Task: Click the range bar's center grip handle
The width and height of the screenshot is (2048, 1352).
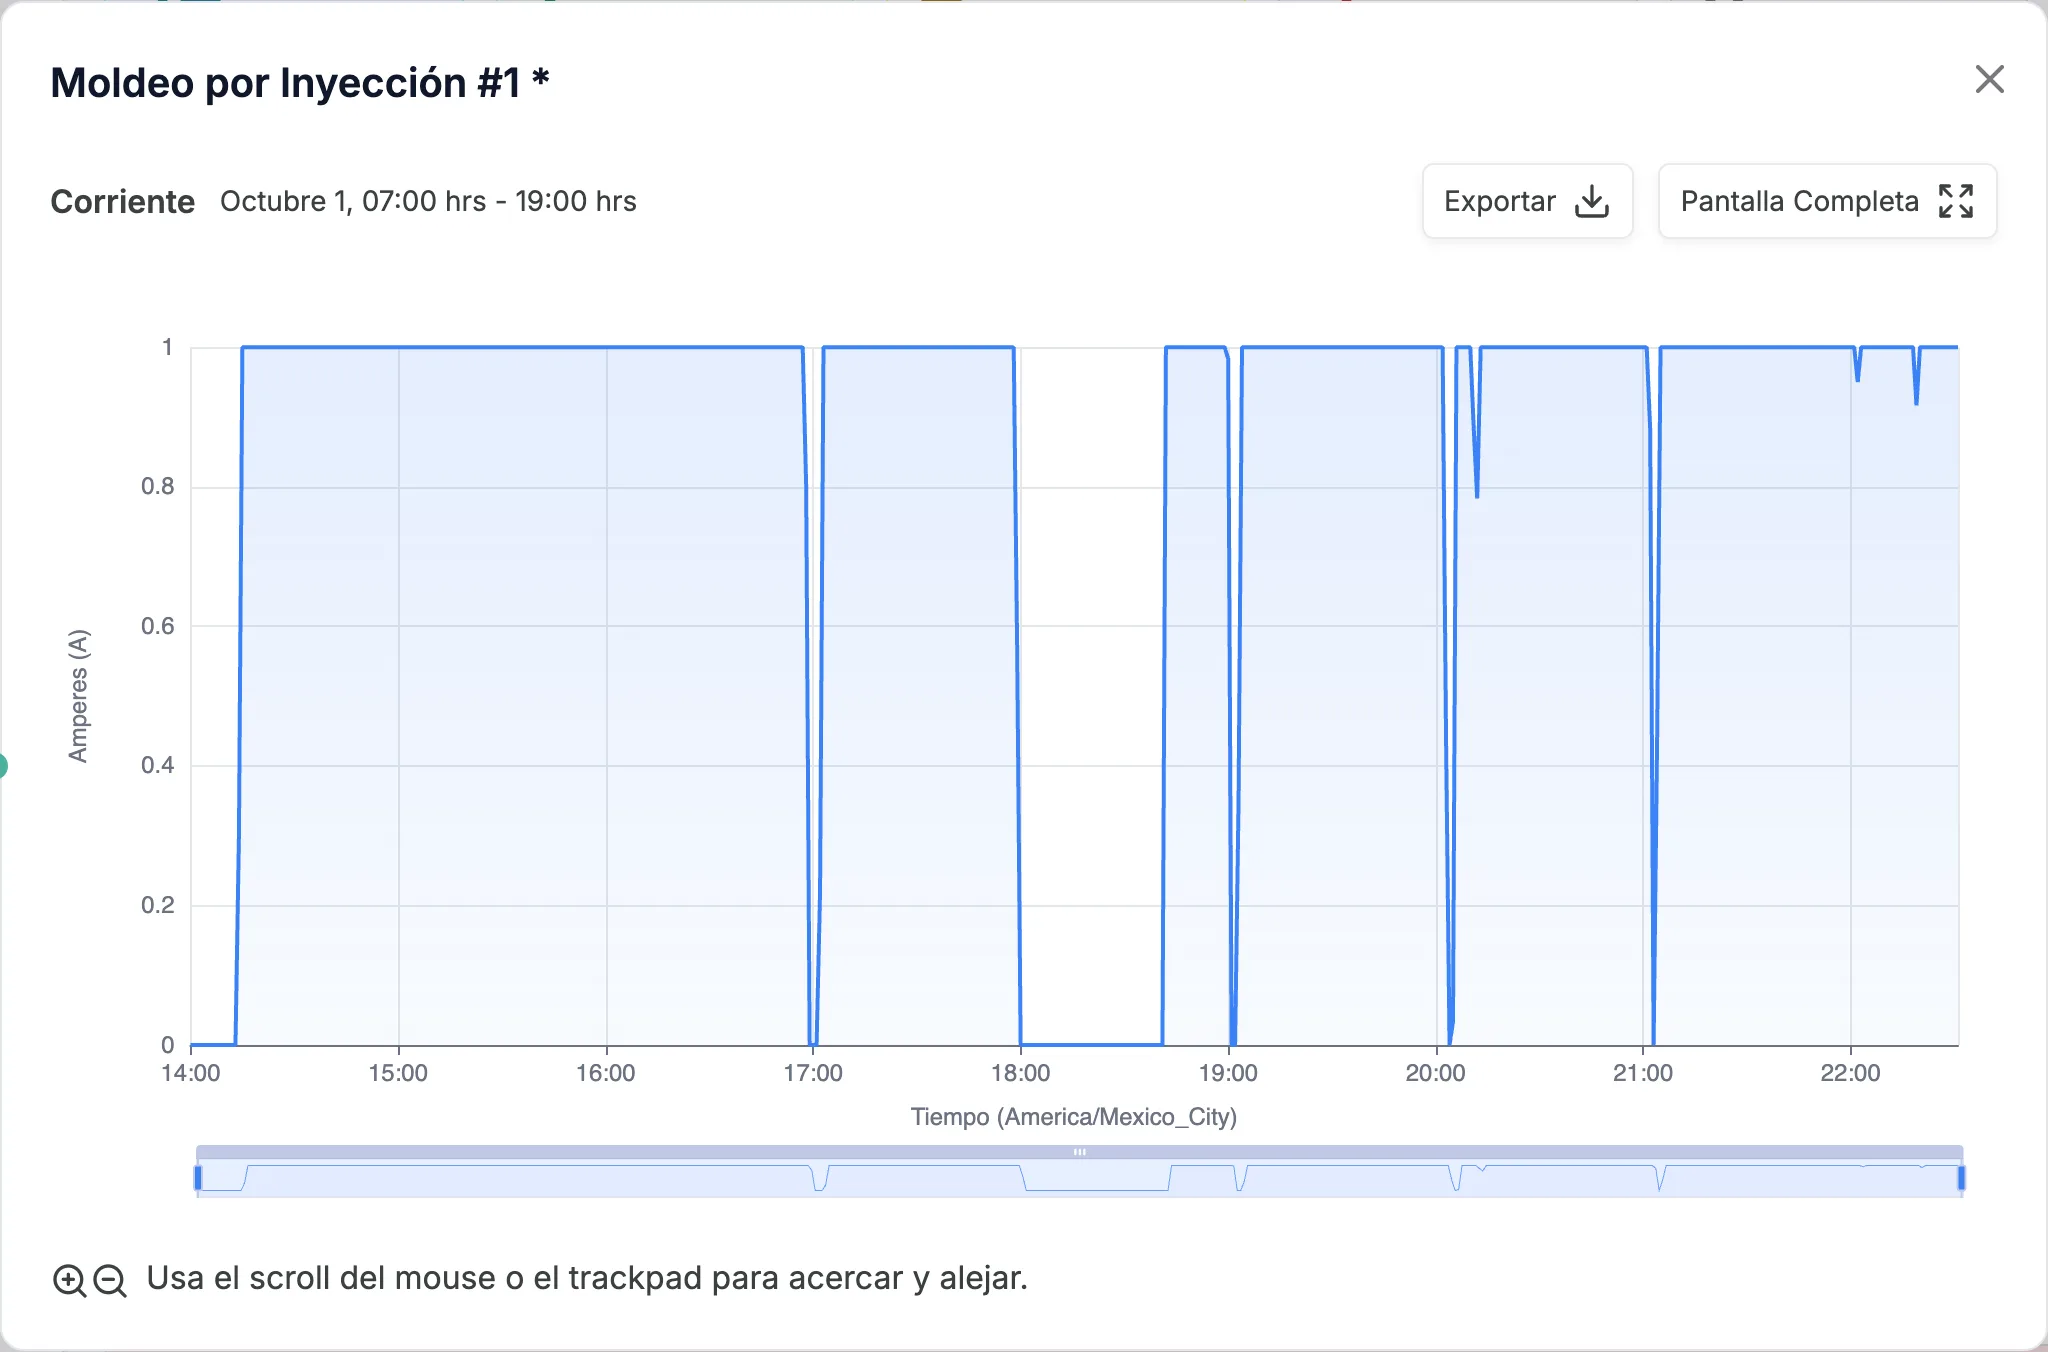Action: (1080, 1152)
